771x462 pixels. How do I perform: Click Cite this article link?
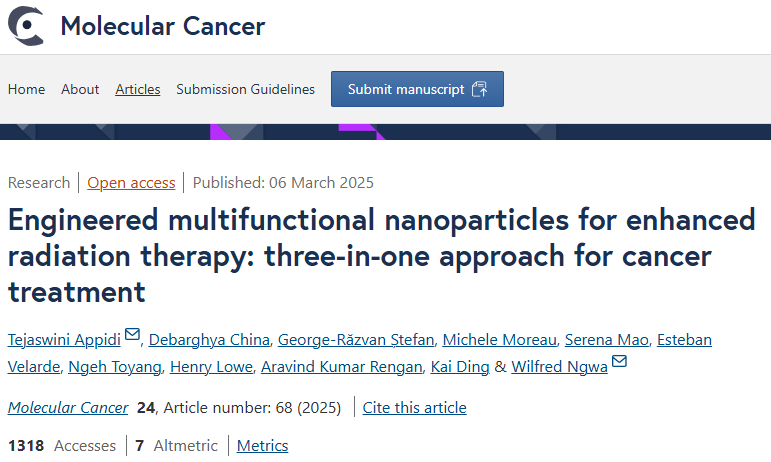point(415,407)
